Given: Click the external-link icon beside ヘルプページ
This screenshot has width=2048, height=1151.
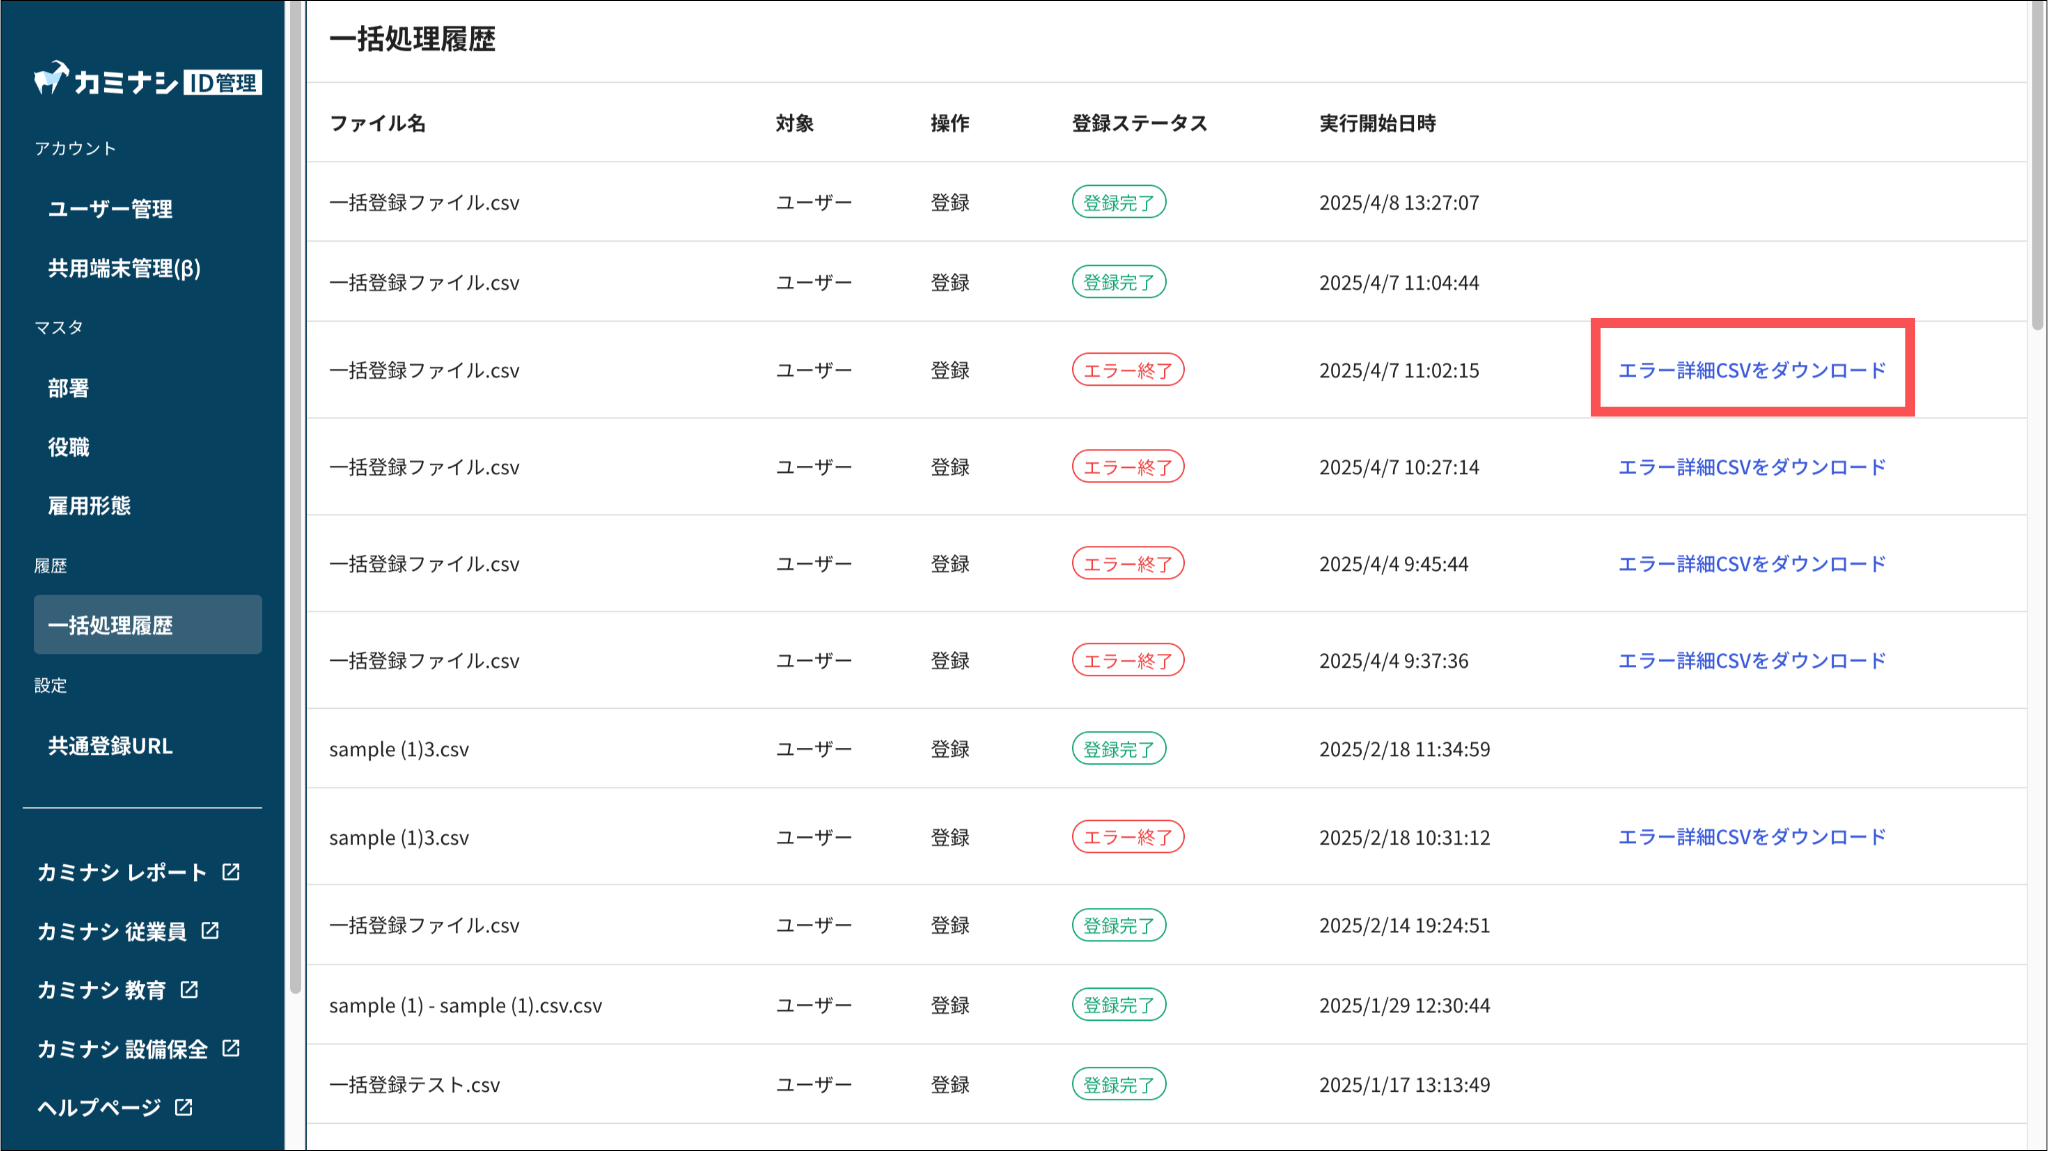Looking at the screenshot, I should 183,1107.
